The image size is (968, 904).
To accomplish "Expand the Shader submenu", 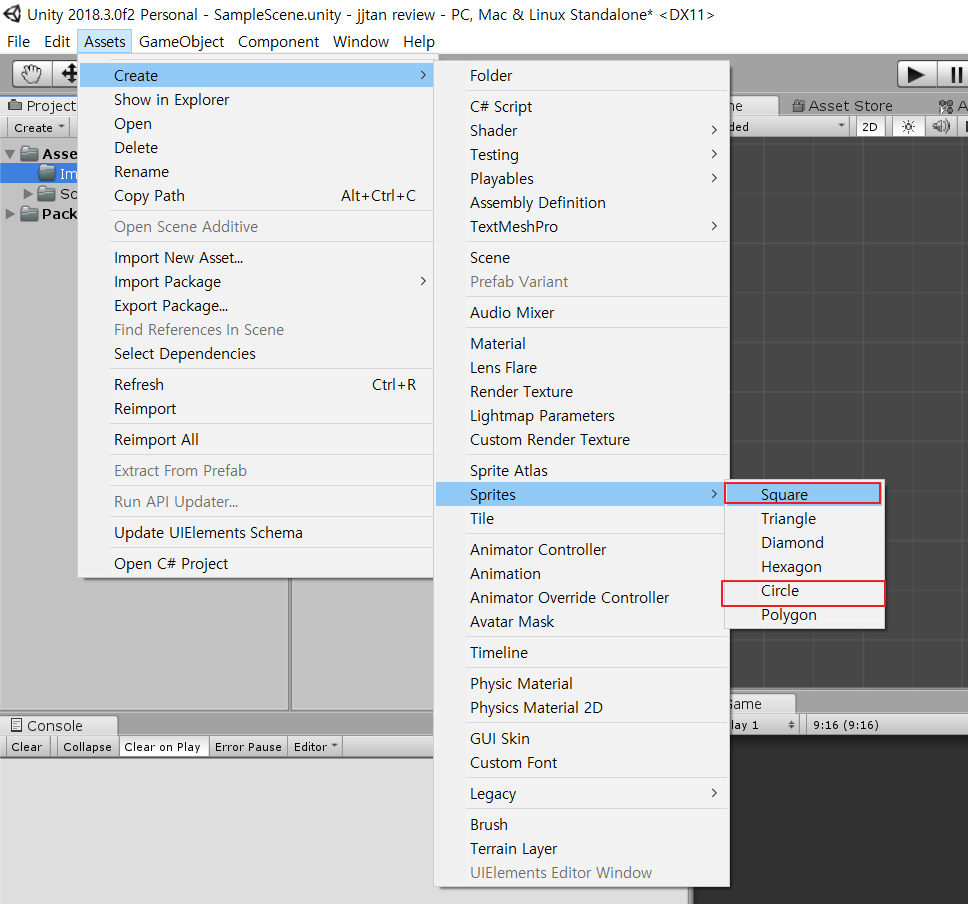I will click(582, 131).
